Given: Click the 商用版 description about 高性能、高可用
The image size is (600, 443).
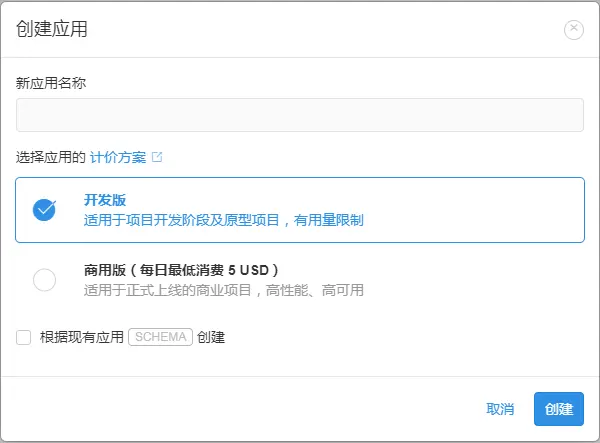Looking at the screenshot, I should 223,290.
